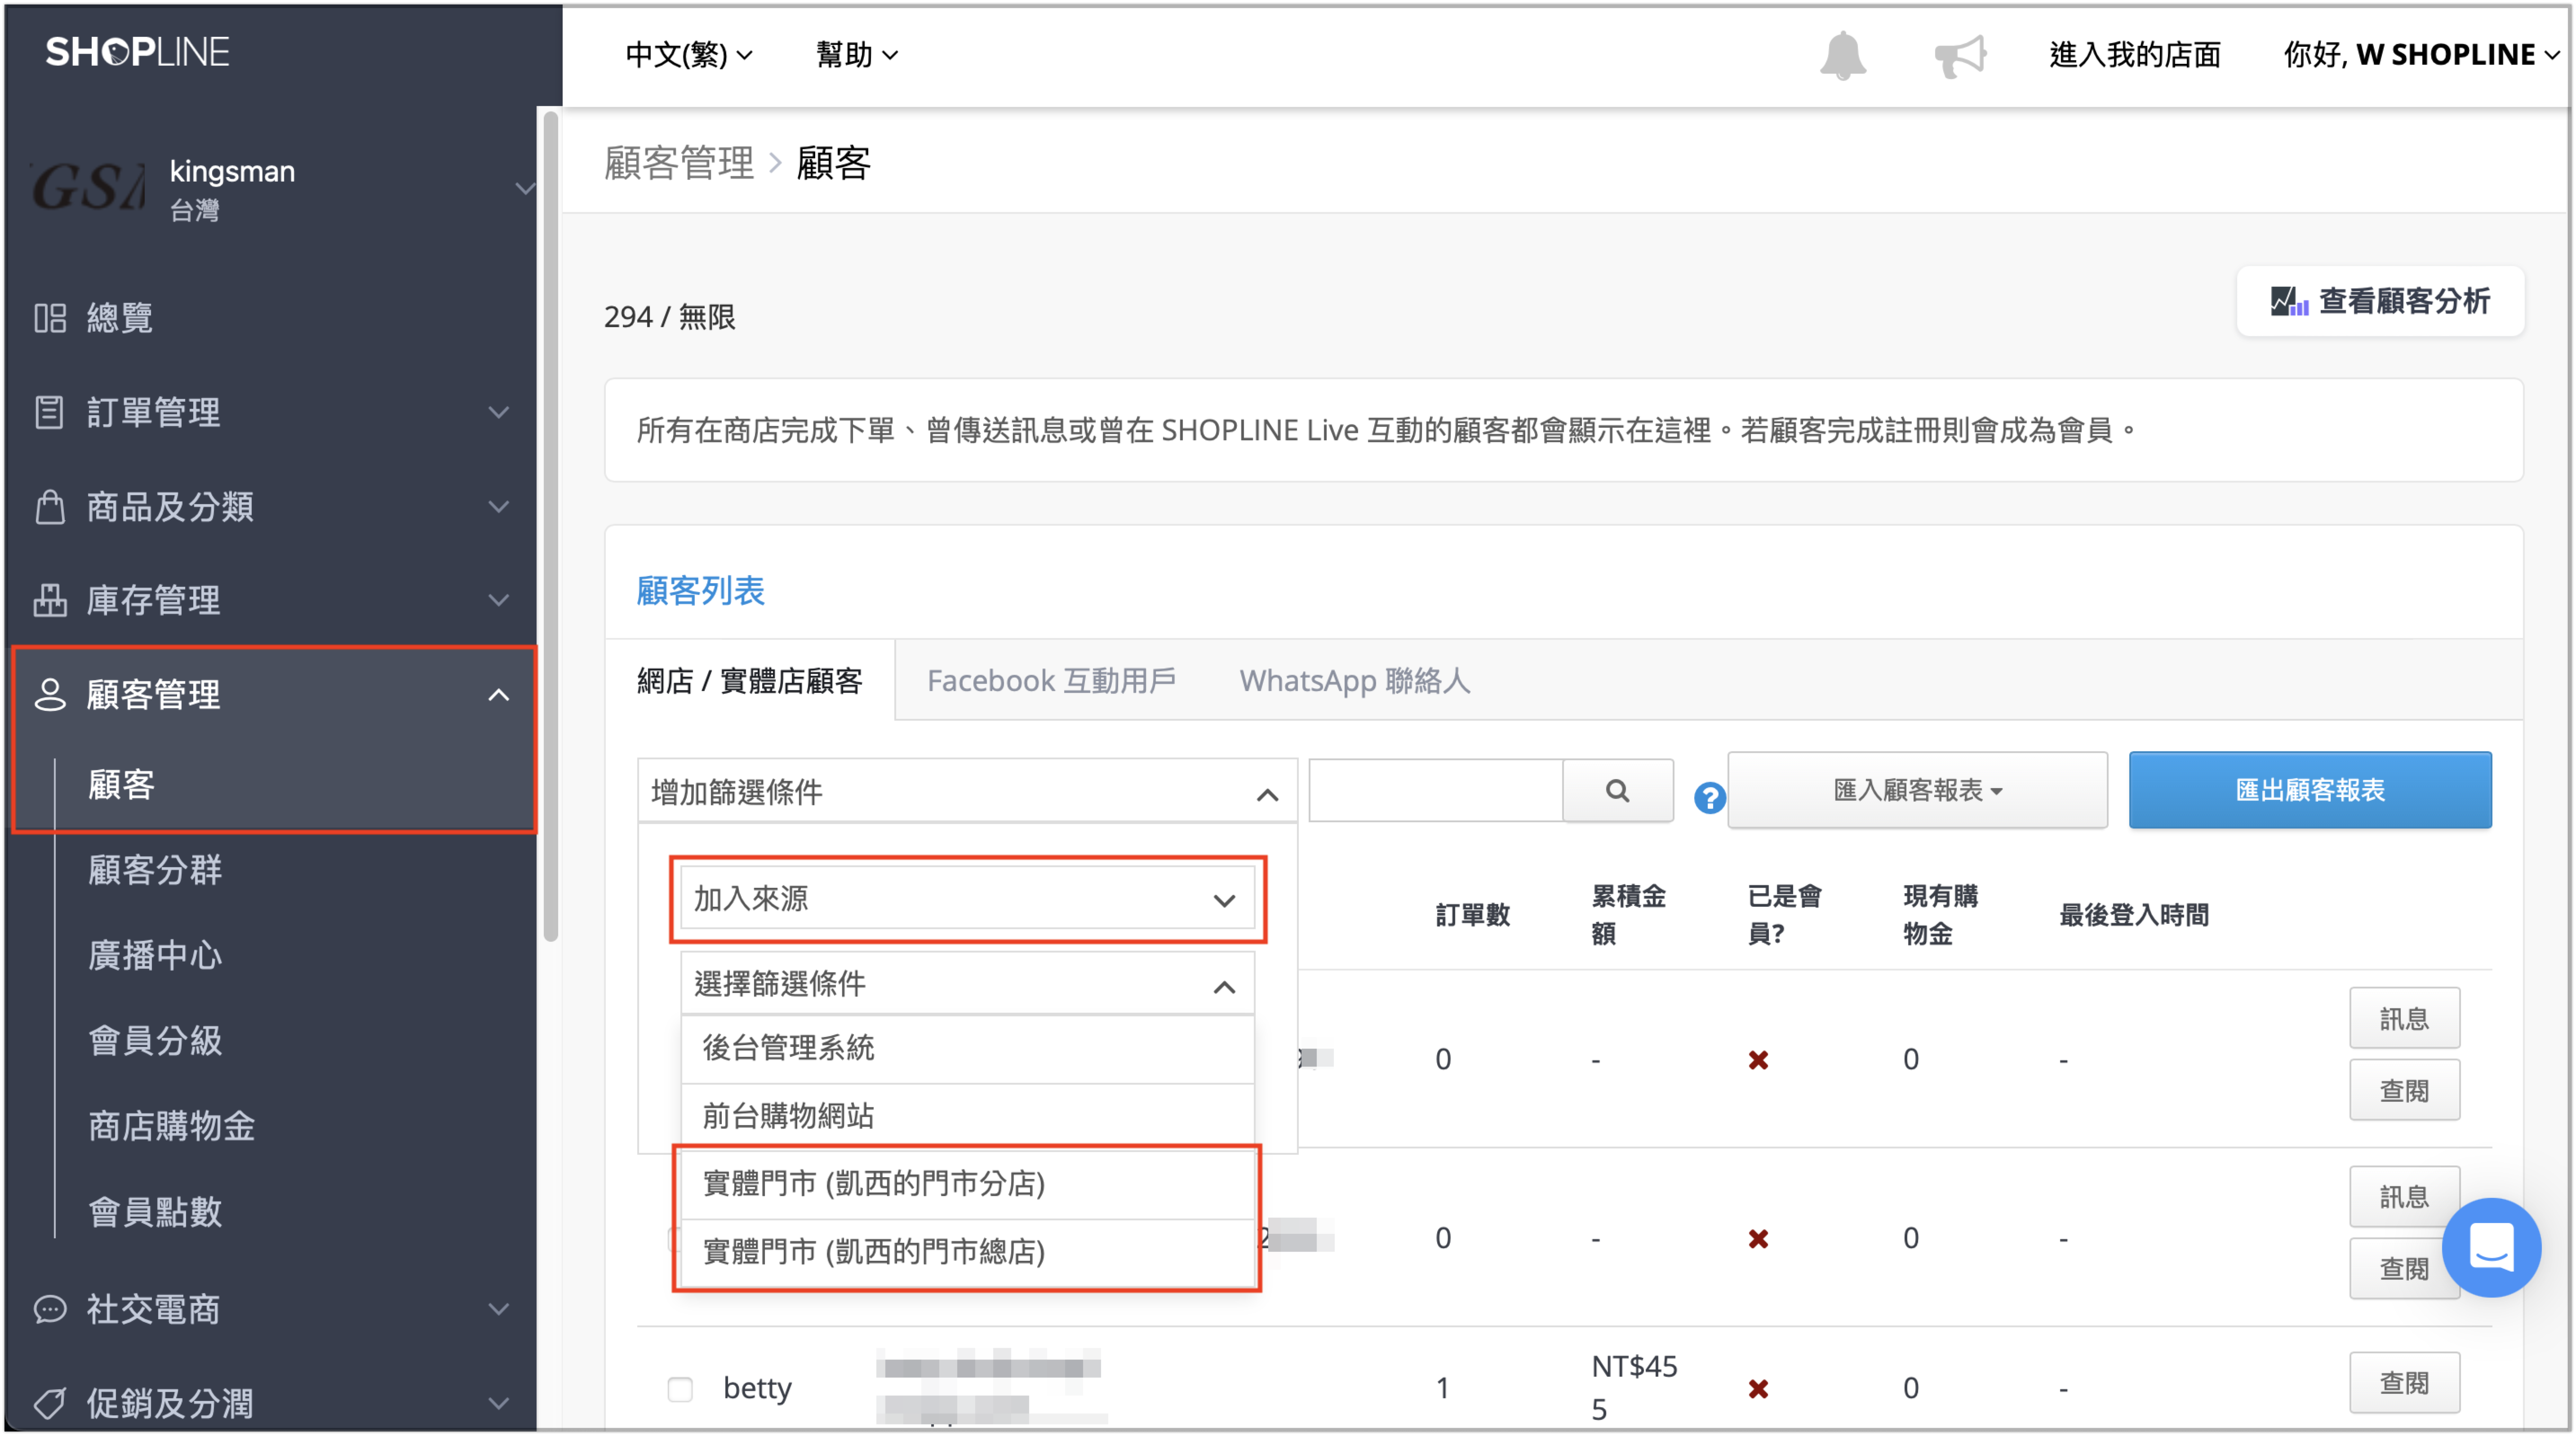
Task: Open 廣播中心 sidebar item
Action: [x=155, y=955]
